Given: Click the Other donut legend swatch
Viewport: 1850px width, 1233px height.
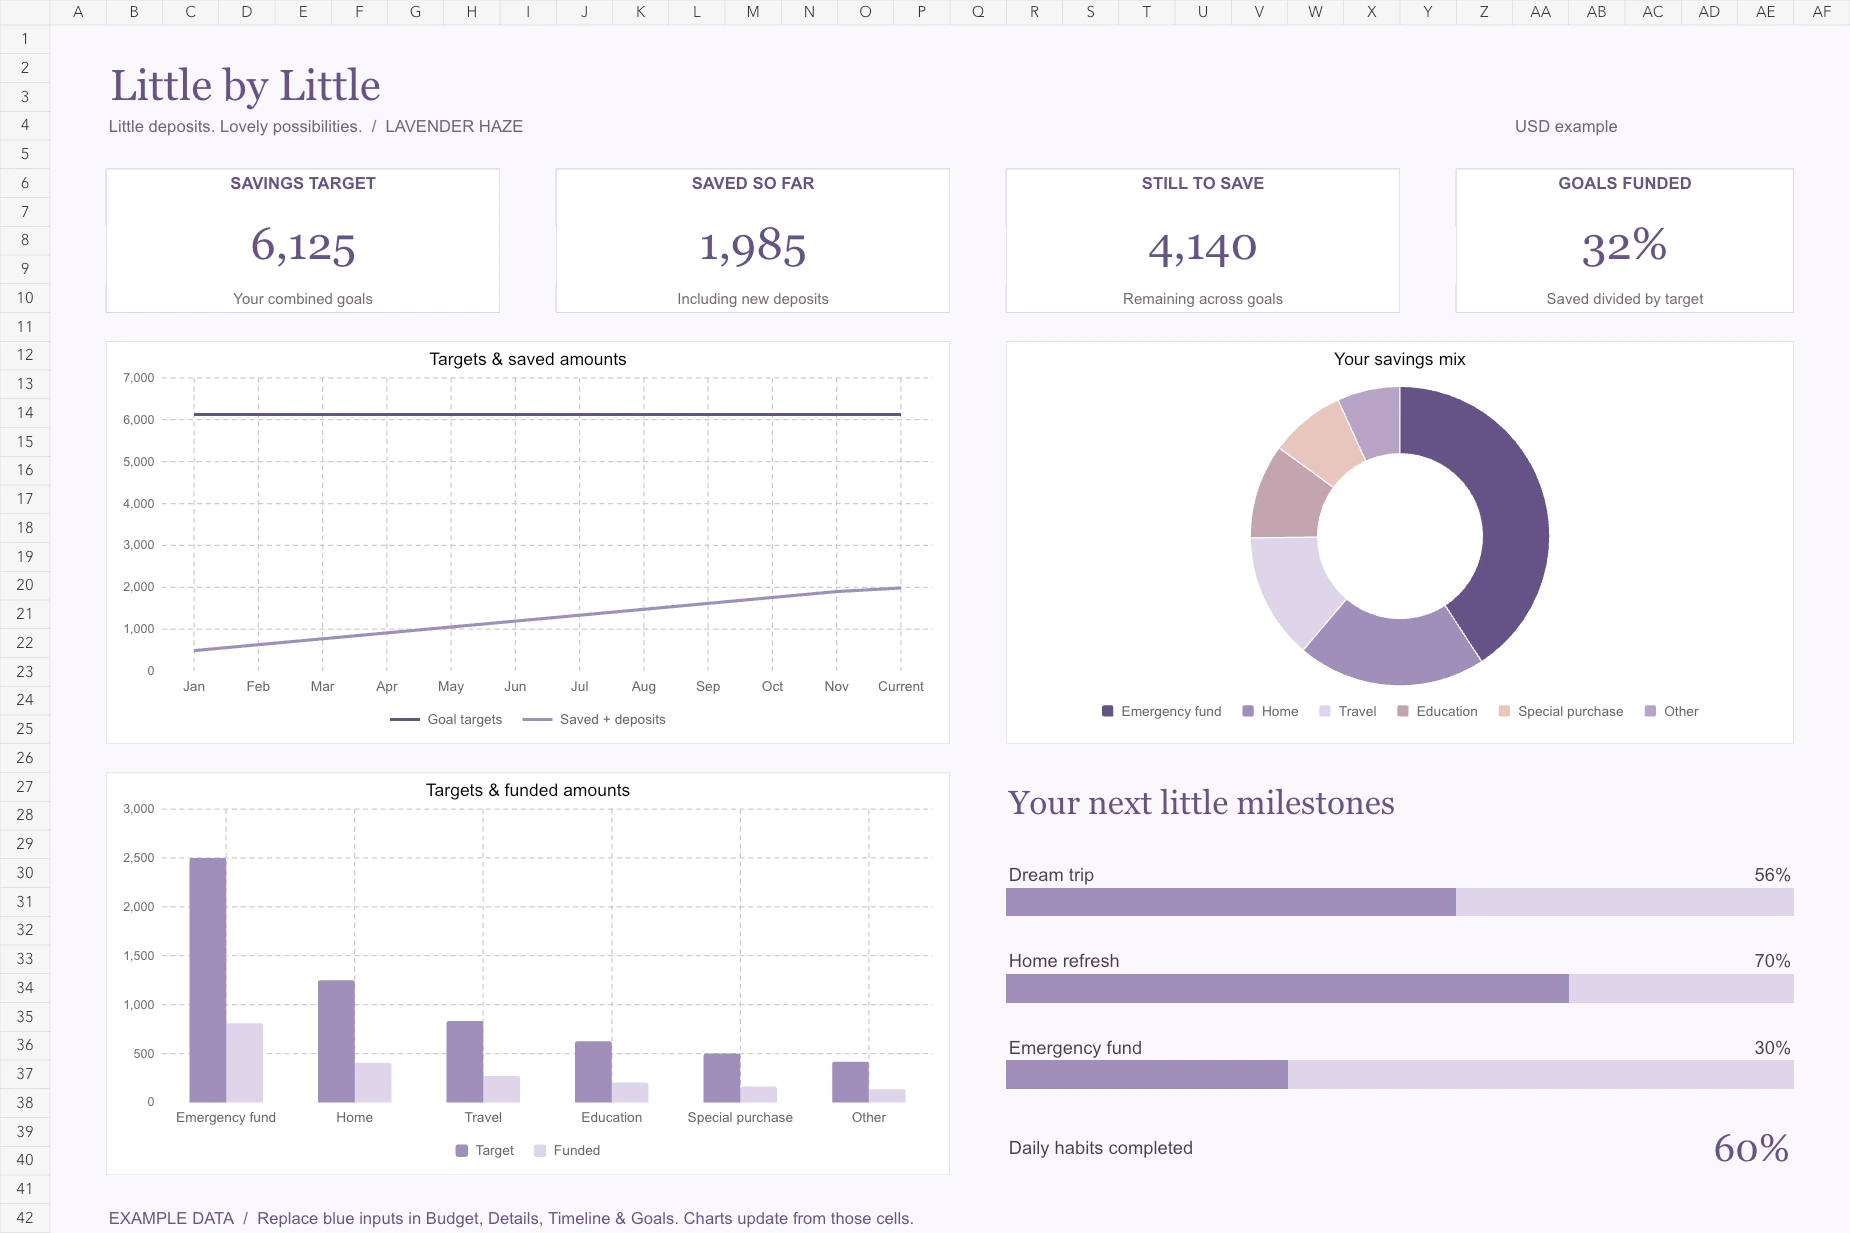Looking at the screenshot, I should click(x=1650, y=711).
